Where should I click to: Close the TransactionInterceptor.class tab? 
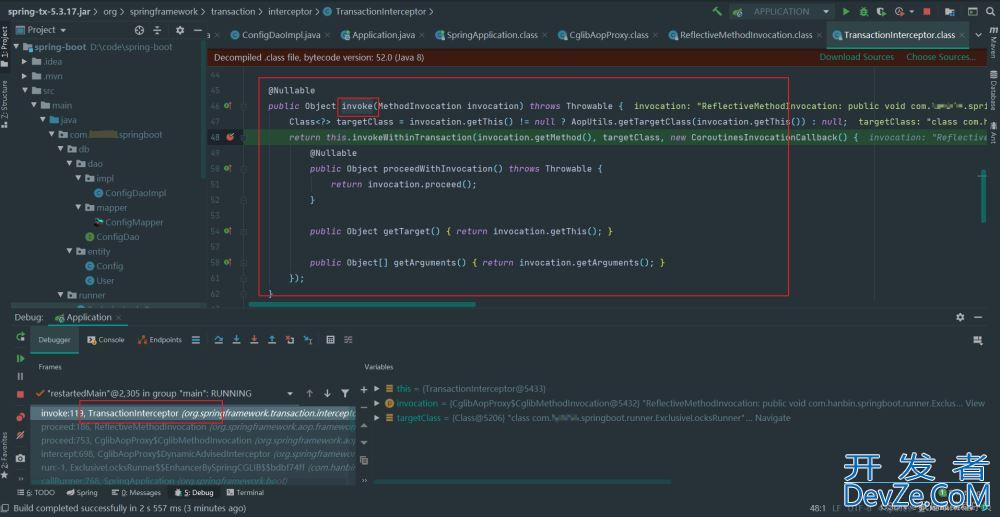[x=963, y=35]
